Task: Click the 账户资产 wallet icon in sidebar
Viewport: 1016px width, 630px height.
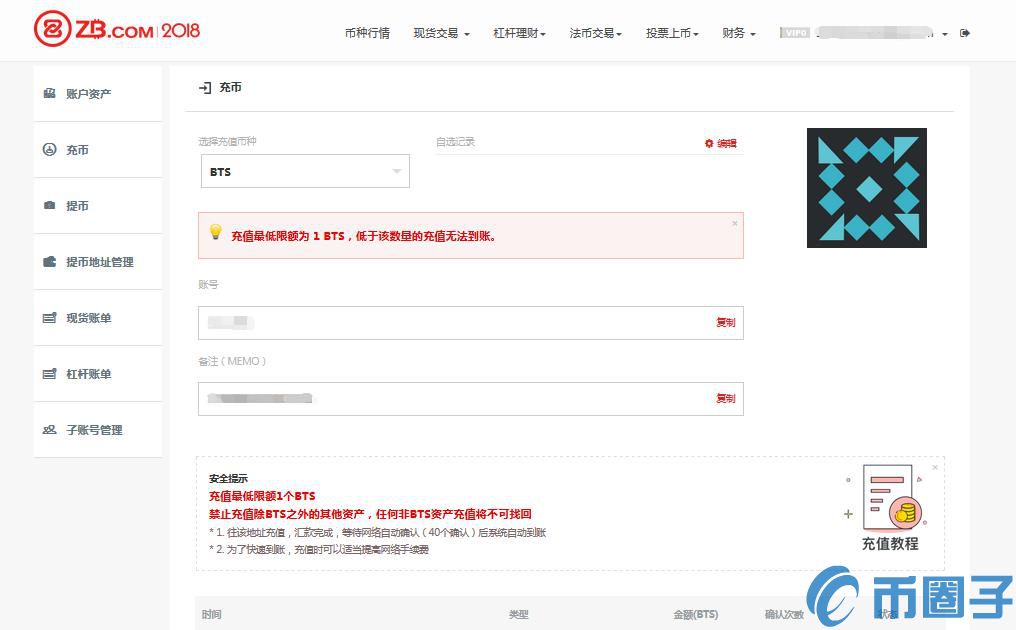Action: tap(49, 93)
